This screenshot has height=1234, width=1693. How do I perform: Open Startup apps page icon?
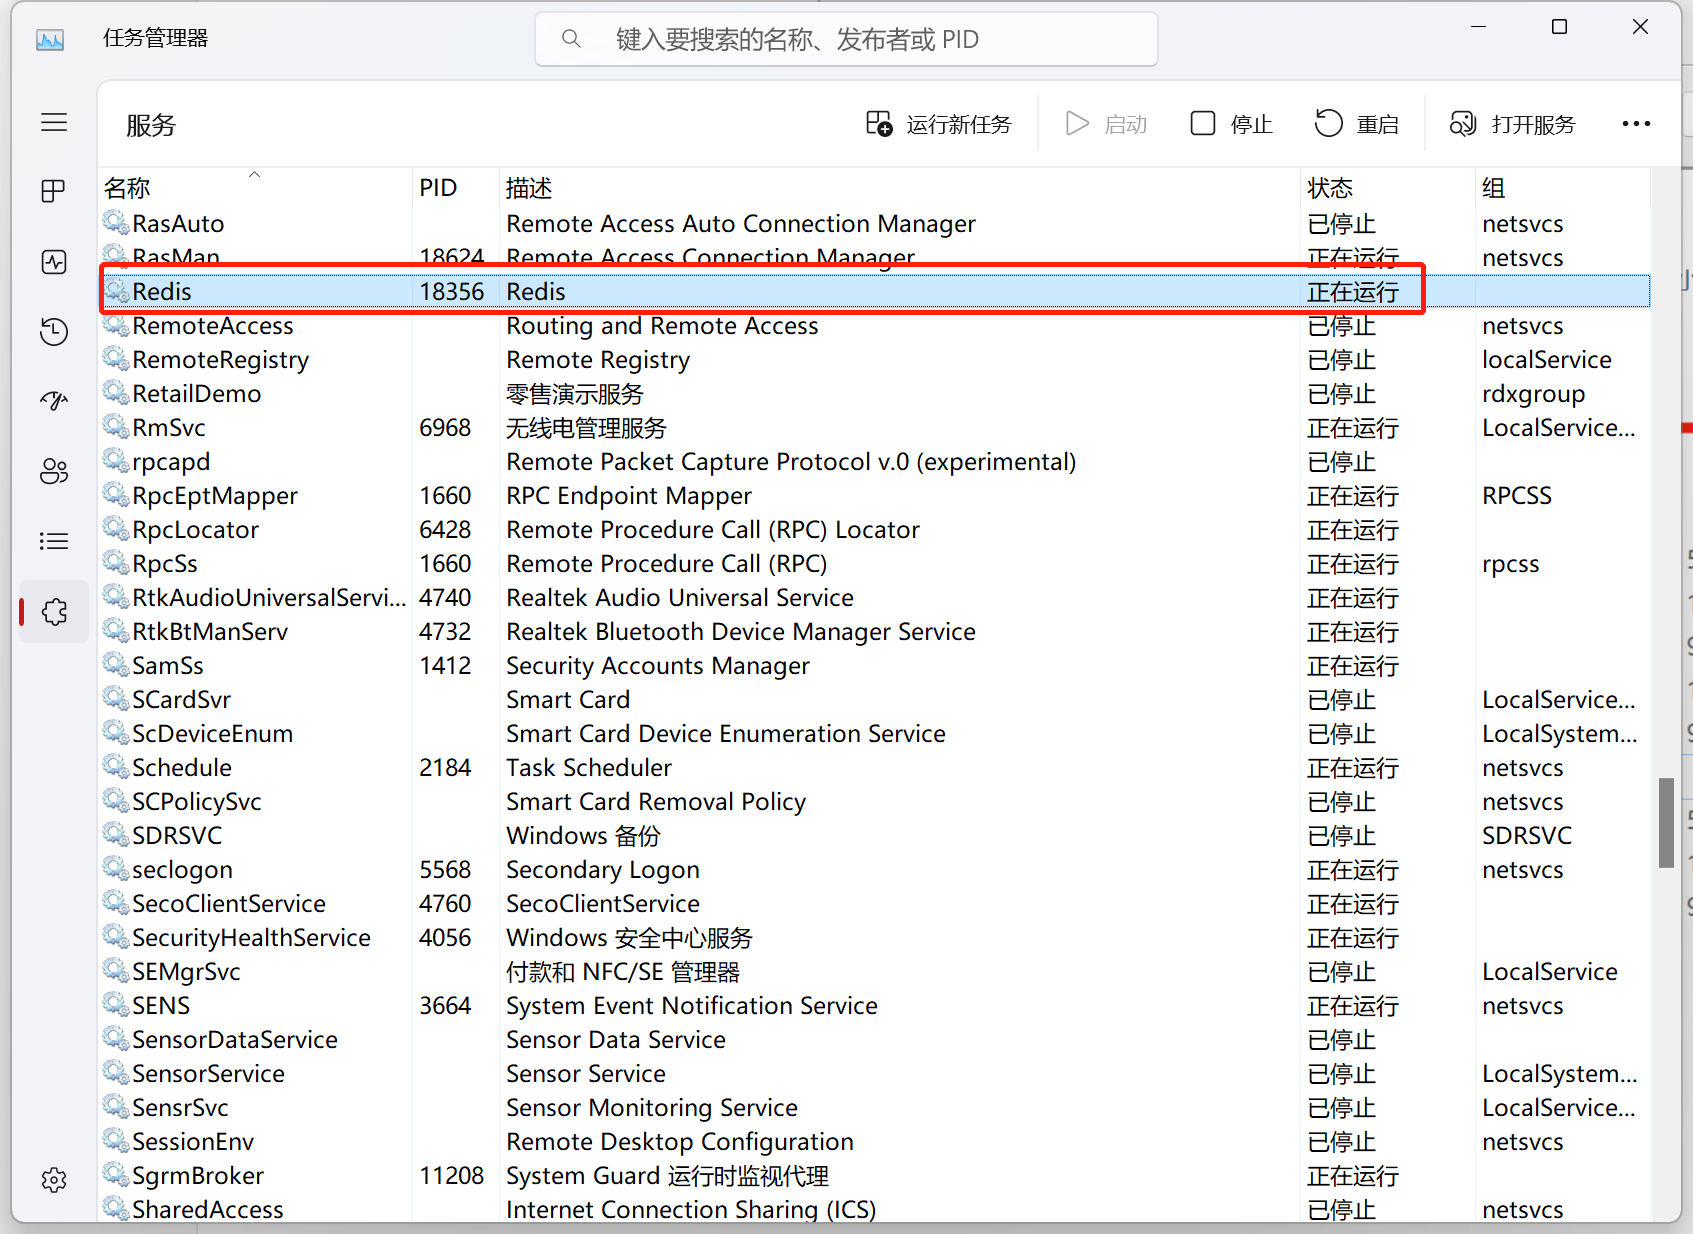pos(54,401)
